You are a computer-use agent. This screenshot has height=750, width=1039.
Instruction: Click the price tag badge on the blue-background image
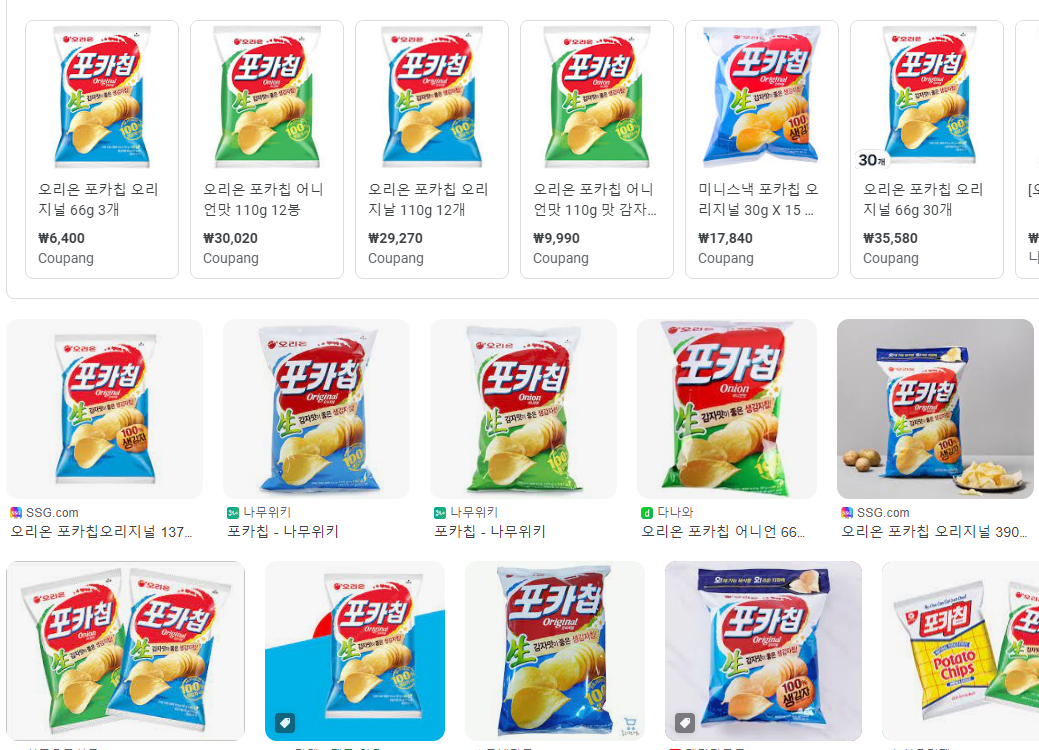pyautogui.click(x=285, y=723)
